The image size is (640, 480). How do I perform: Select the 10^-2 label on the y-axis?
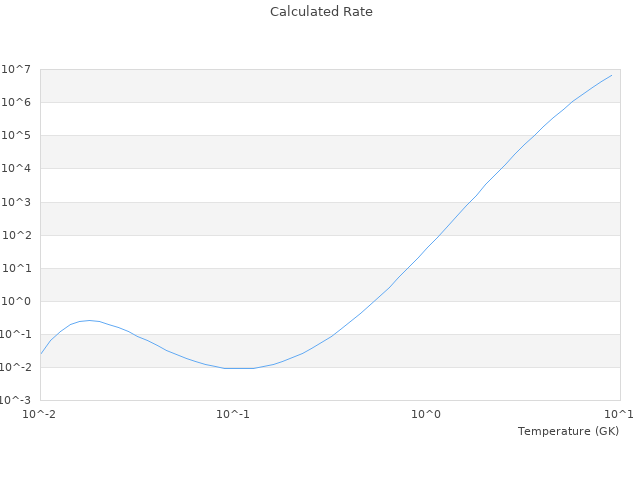17,367
